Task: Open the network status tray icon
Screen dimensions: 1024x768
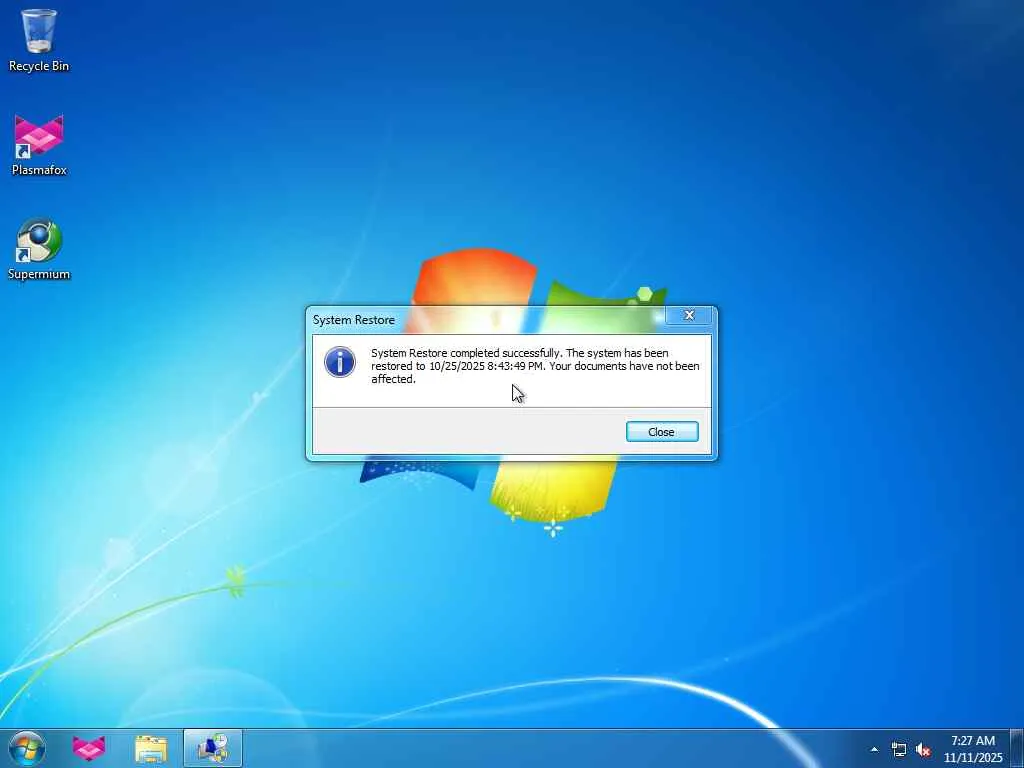Action: pos(899,750)
